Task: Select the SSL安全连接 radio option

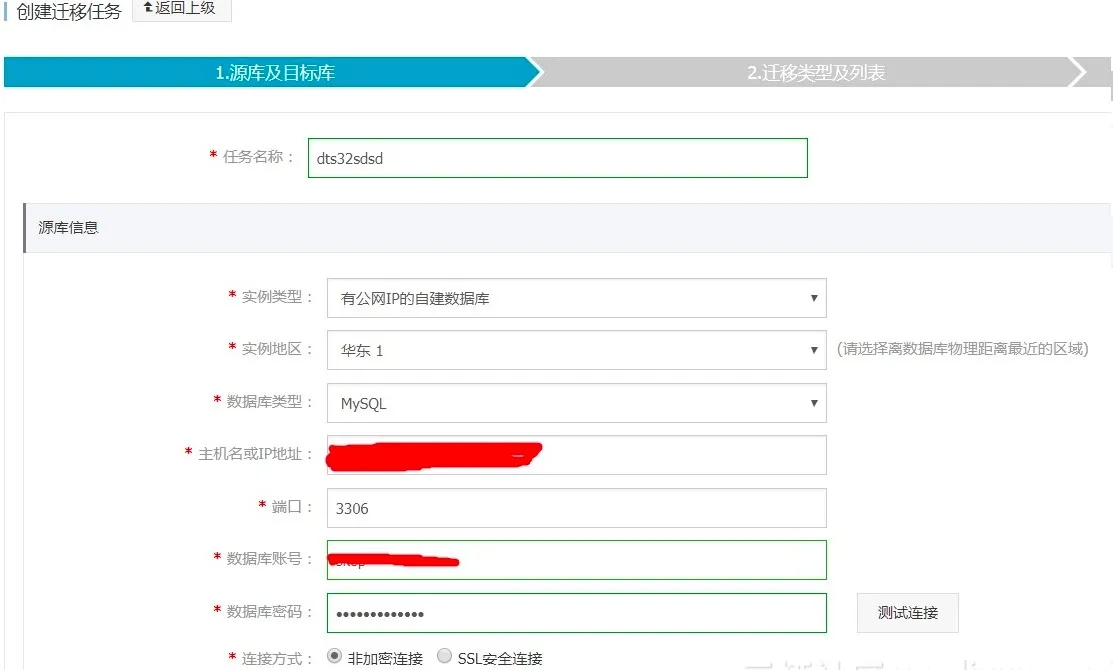Action: (x=445, y=657)
